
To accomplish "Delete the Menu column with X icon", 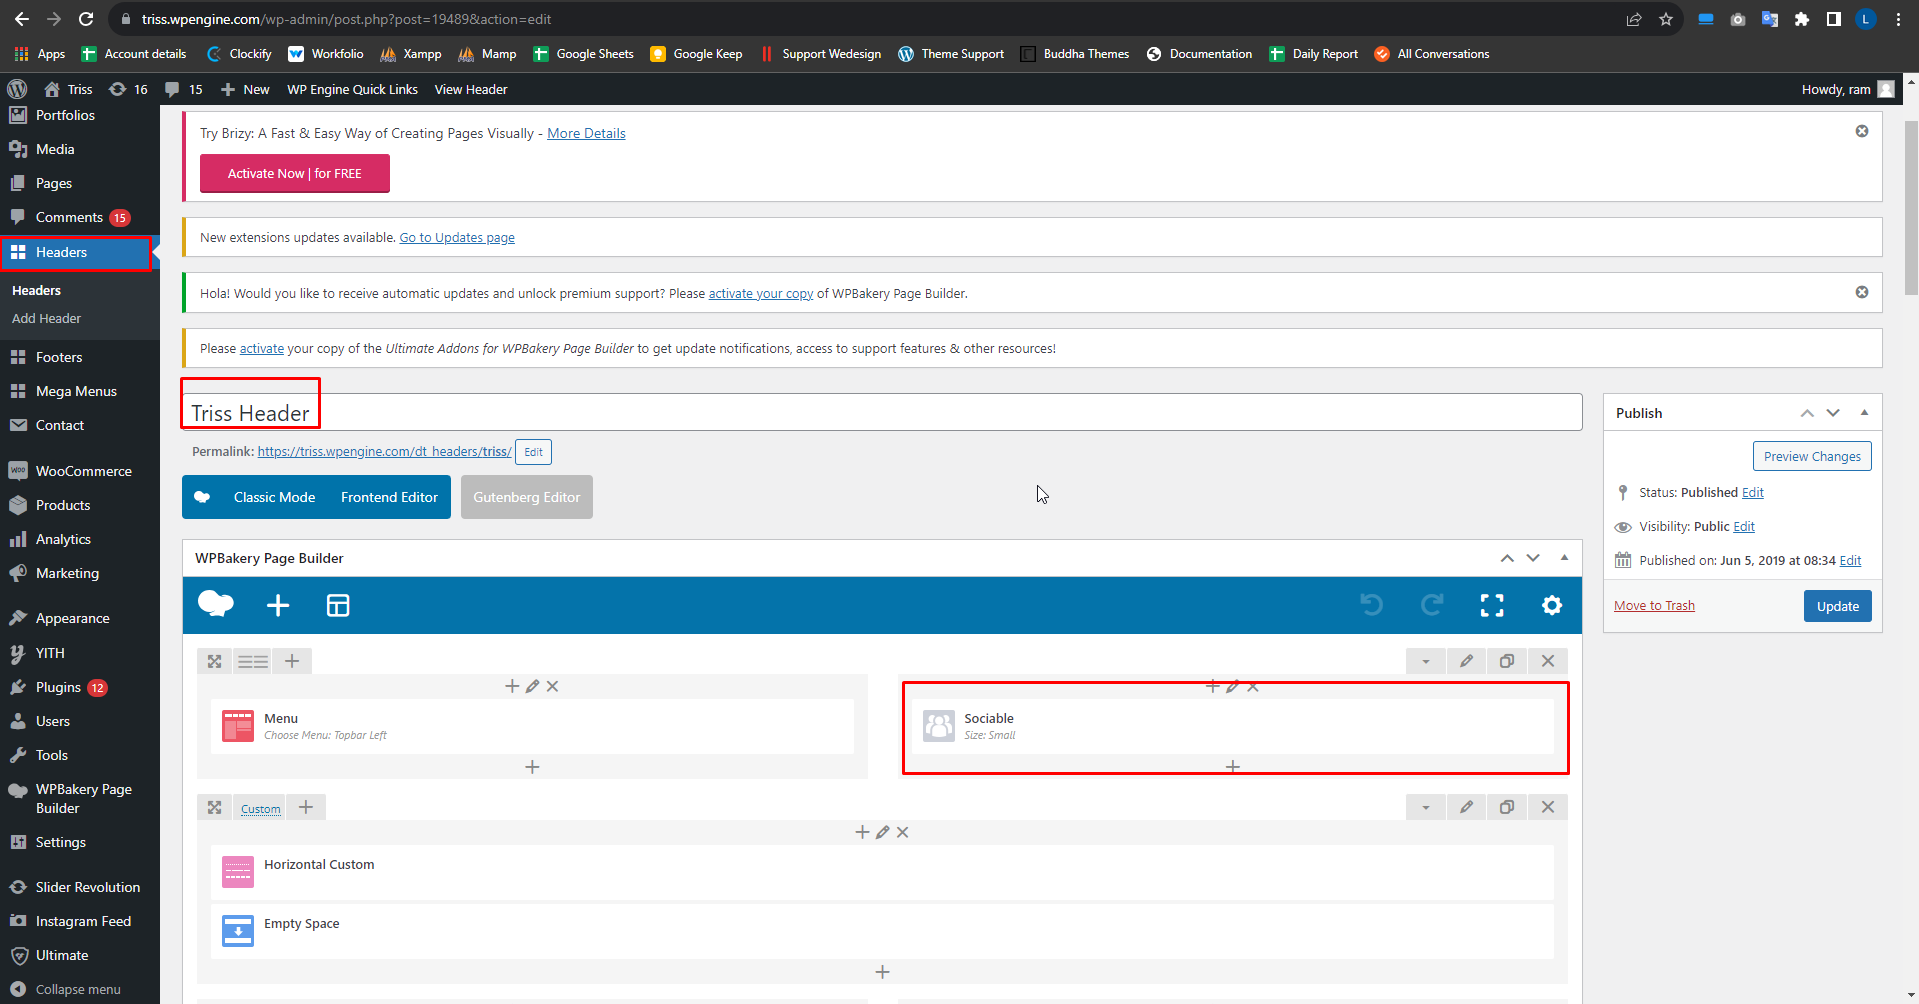I will [x=552, y=686].
